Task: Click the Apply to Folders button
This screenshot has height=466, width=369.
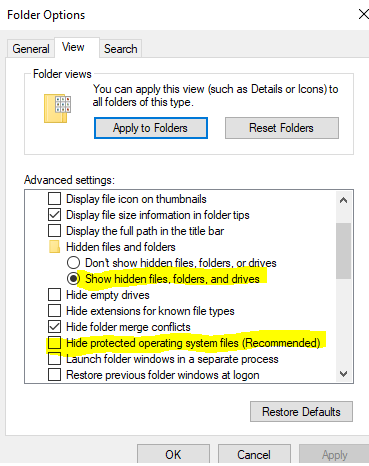Action: [151, 128]
